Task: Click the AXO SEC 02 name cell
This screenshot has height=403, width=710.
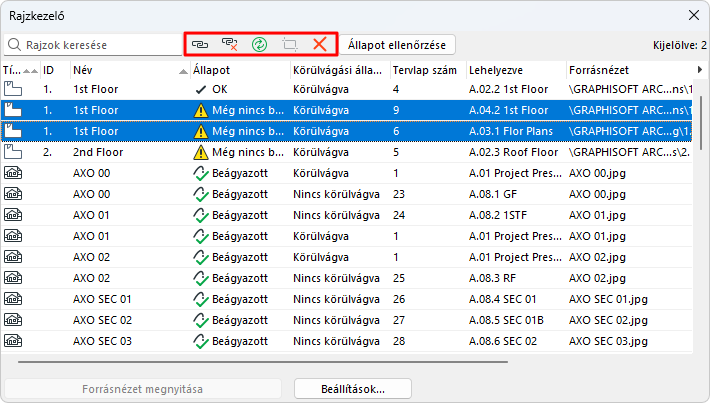Action: 102,320
